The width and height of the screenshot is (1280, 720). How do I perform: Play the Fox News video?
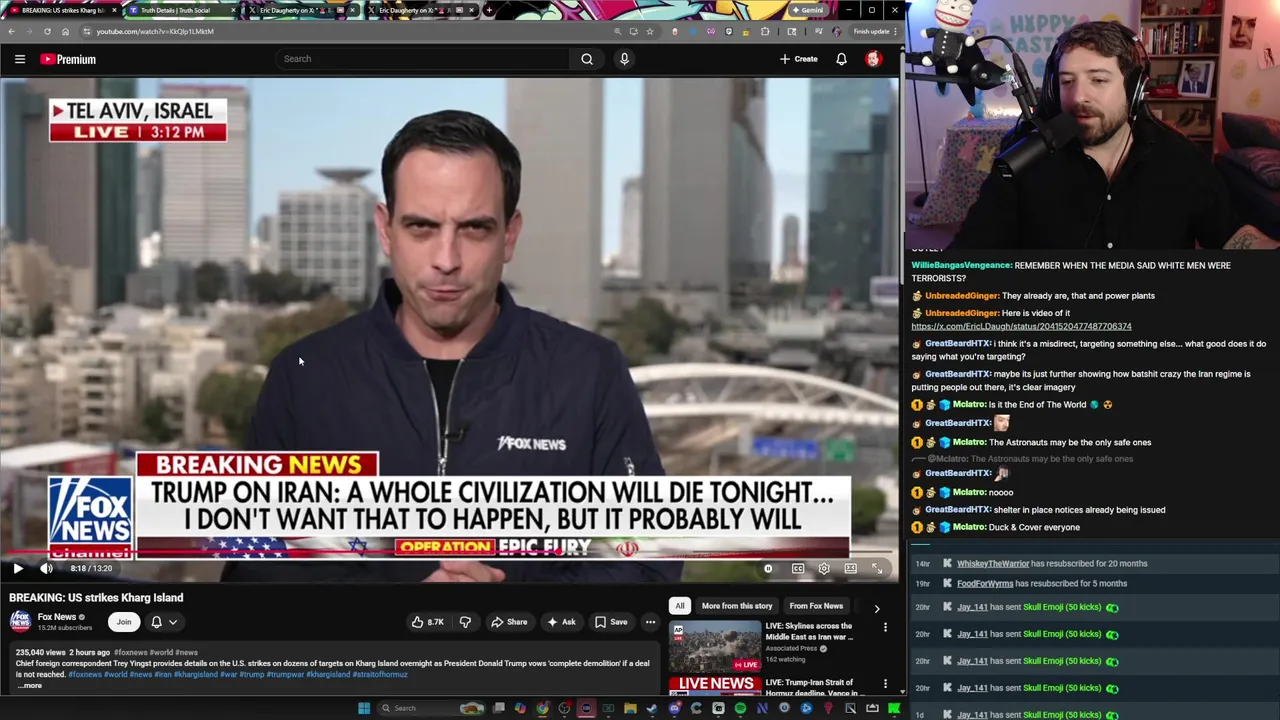point(17,568)
